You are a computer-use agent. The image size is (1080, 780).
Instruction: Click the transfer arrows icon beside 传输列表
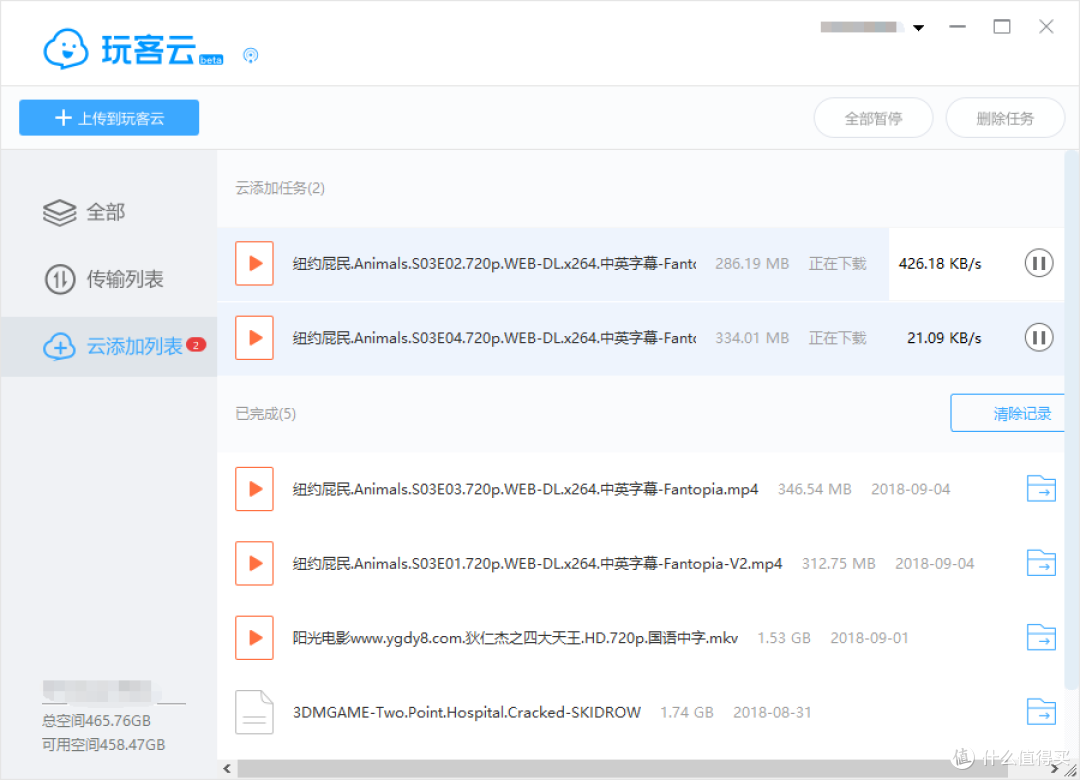pos(60,279)
